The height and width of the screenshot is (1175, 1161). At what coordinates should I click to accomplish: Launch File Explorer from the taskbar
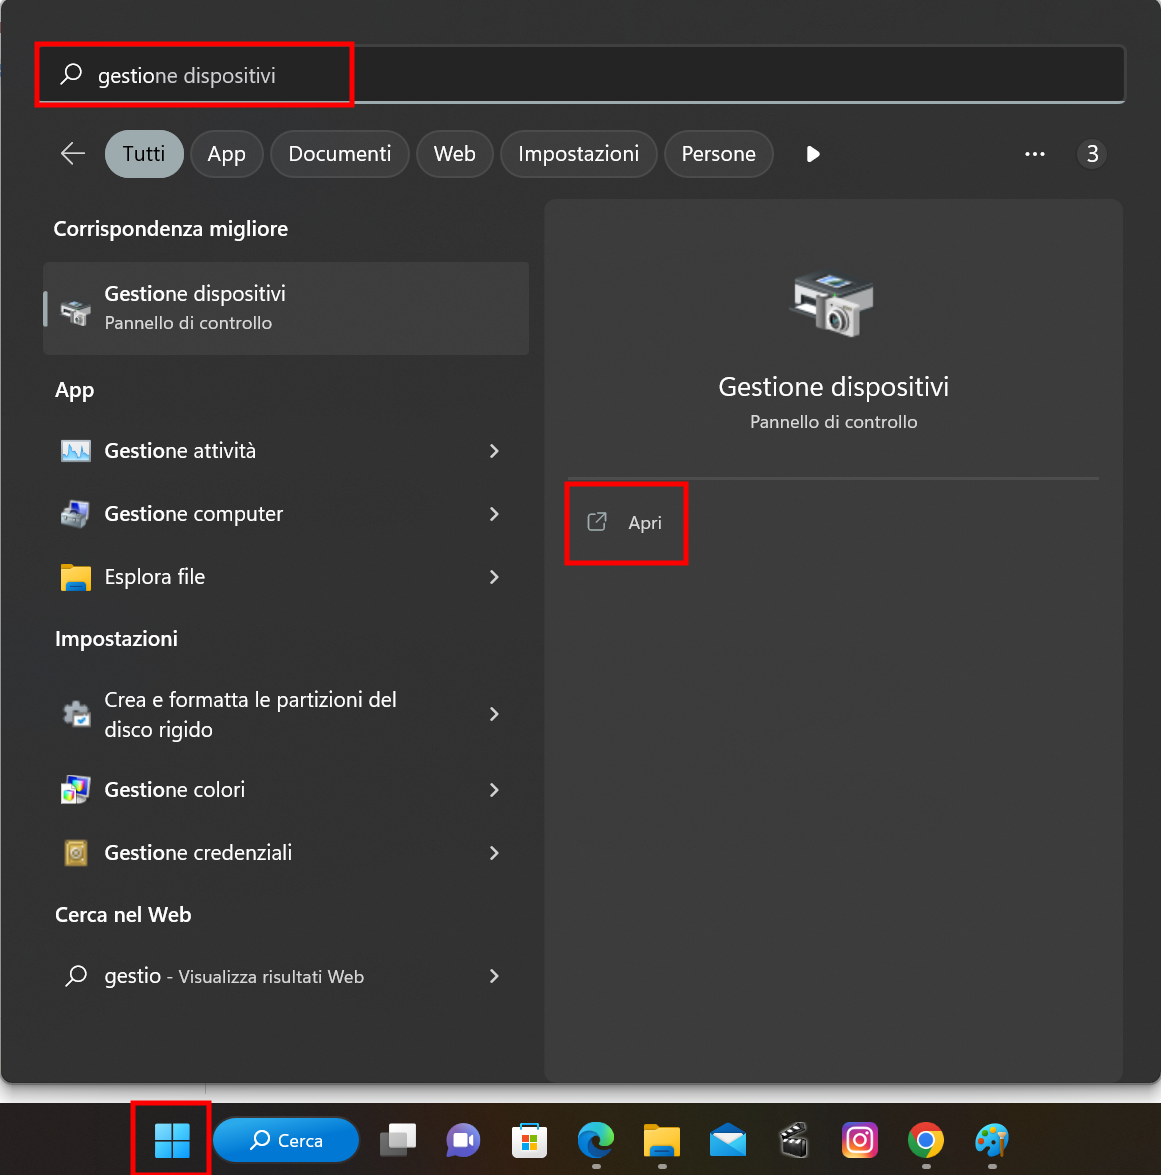click(661, 1141)
